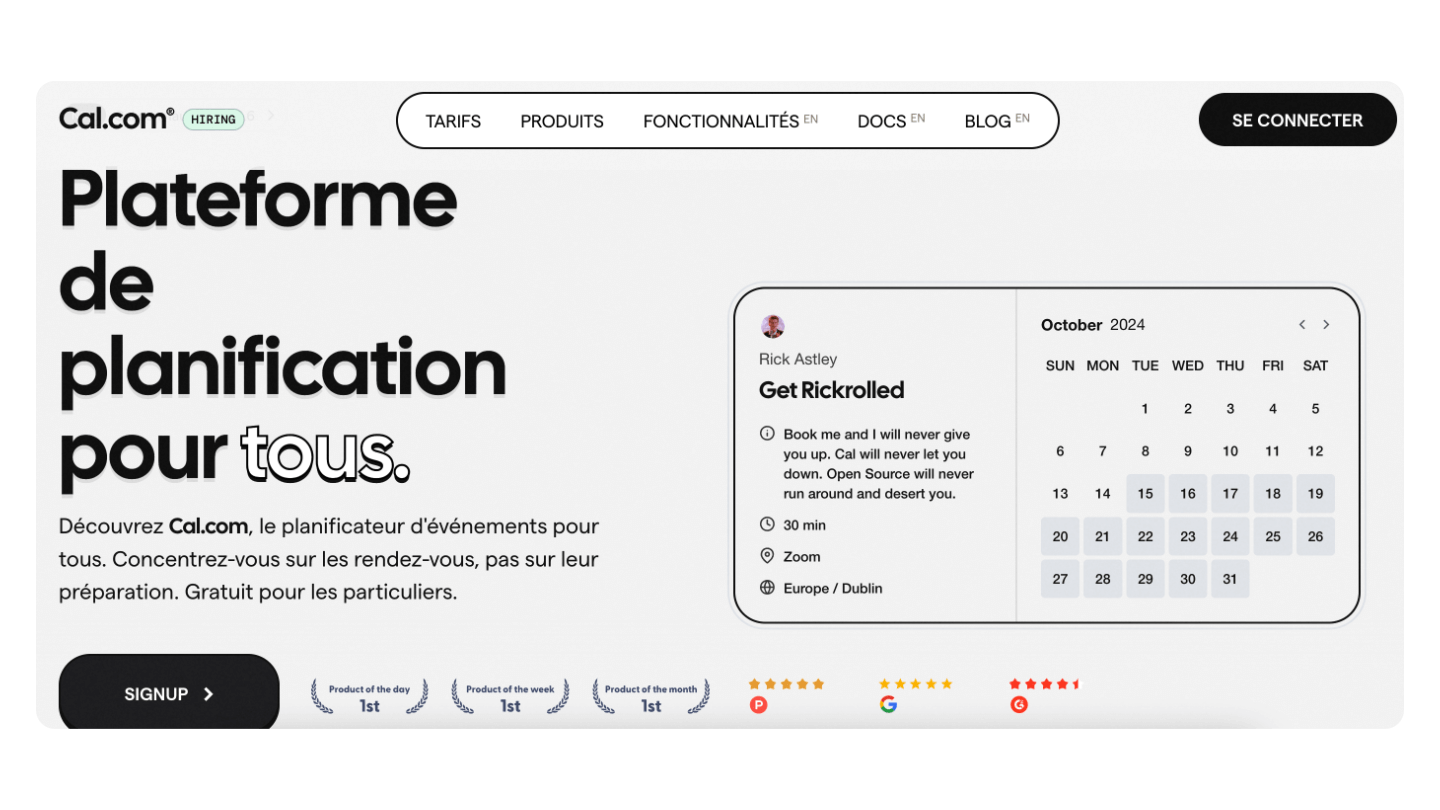1440x810 pixels.
Task: Go to next month in calendar
Action: tap(1326, 324)
